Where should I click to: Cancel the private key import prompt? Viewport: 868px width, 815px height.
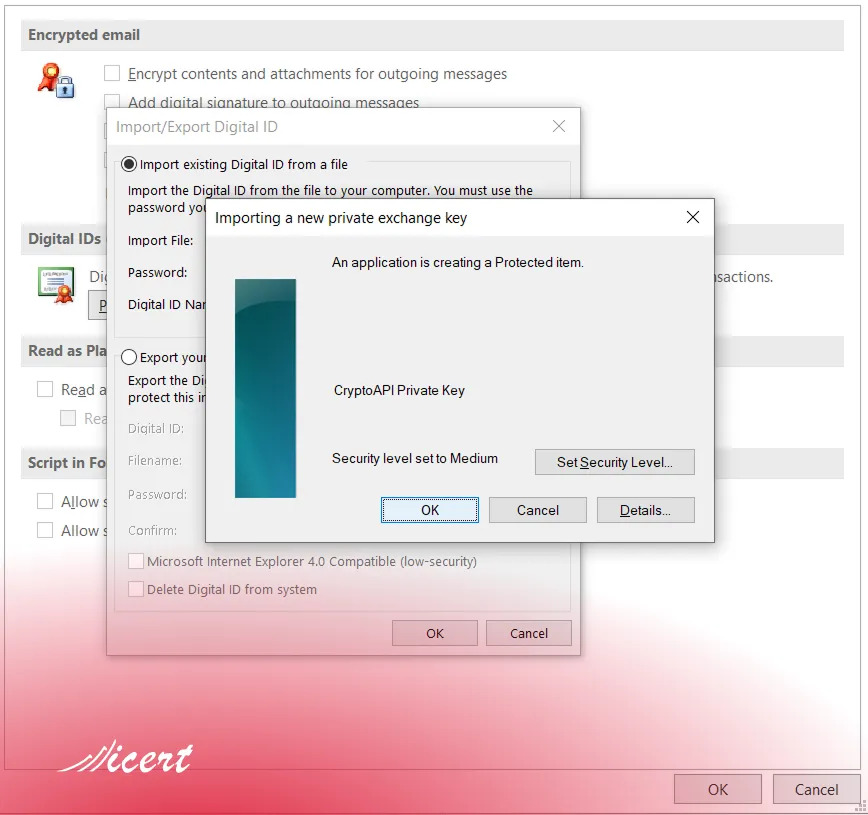(x=537, y=510)
